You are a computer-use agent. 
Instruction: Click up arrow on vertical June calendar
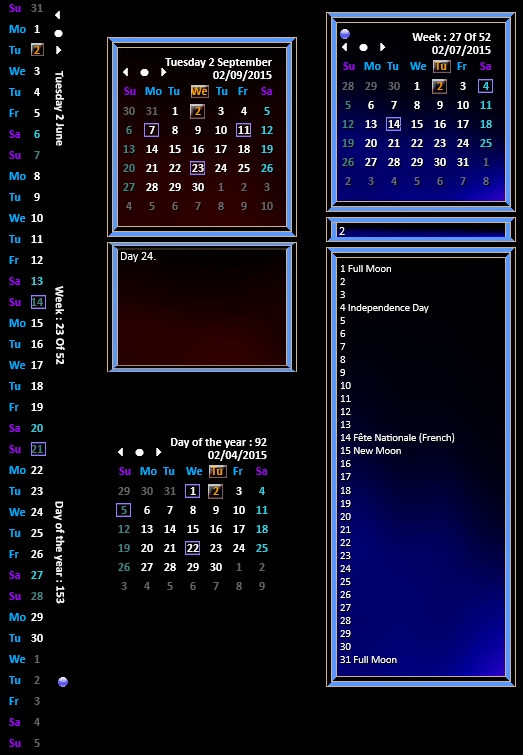coord(58,15)
